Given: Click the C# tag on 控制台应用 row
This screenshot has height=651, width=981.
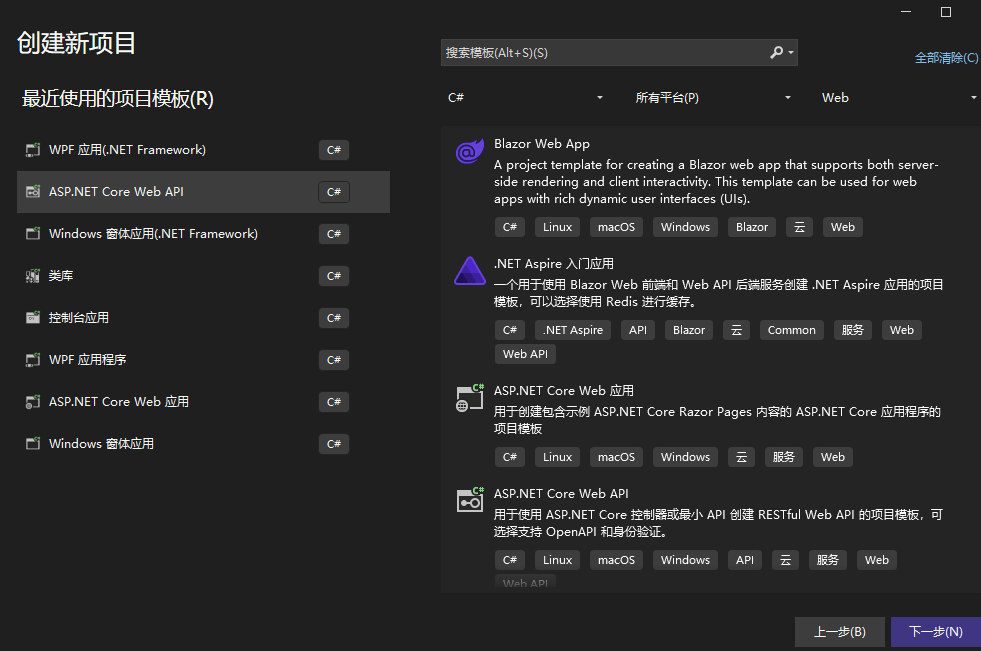Looking at the screenshot, I should (333, 318).
